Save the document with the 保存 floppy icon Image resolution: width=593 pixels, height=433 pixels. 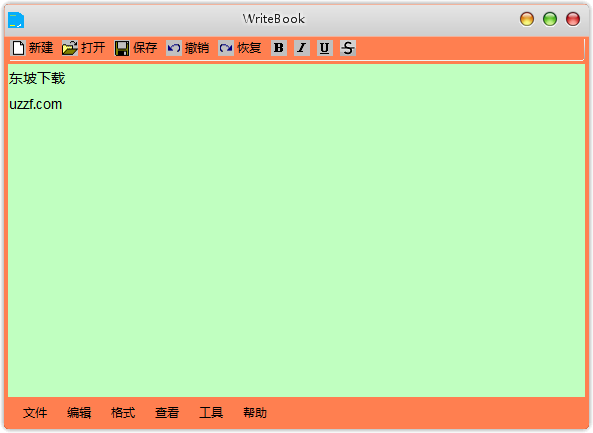(122, 48)
